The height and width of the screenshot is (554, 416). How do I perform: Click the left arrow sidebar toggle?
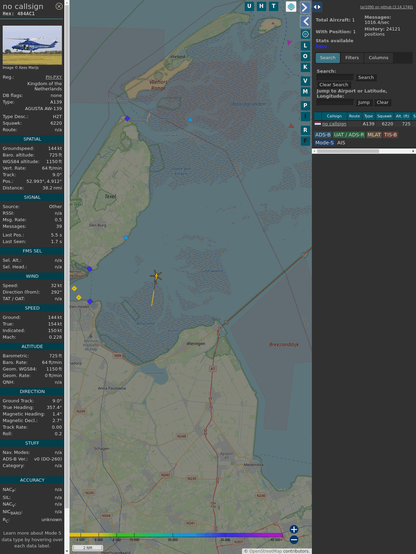point(305,22)
